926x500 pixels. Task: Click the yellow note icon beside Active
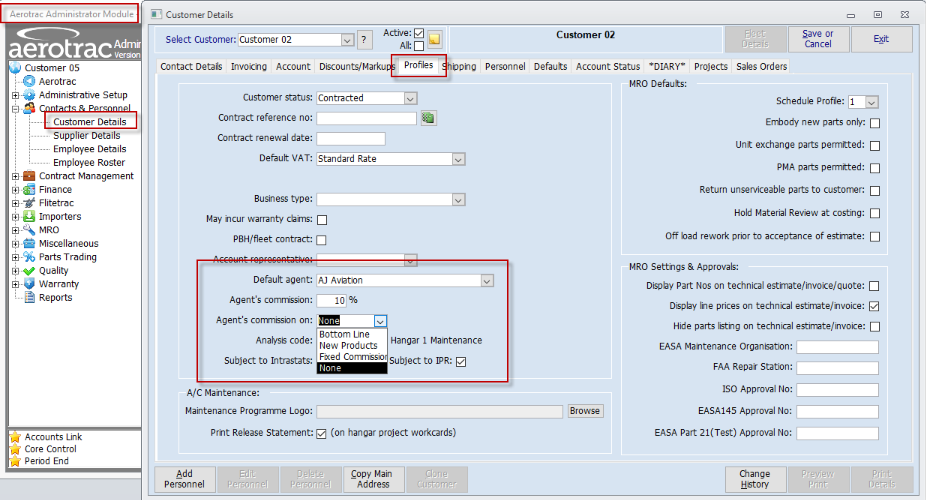(435, 39)
